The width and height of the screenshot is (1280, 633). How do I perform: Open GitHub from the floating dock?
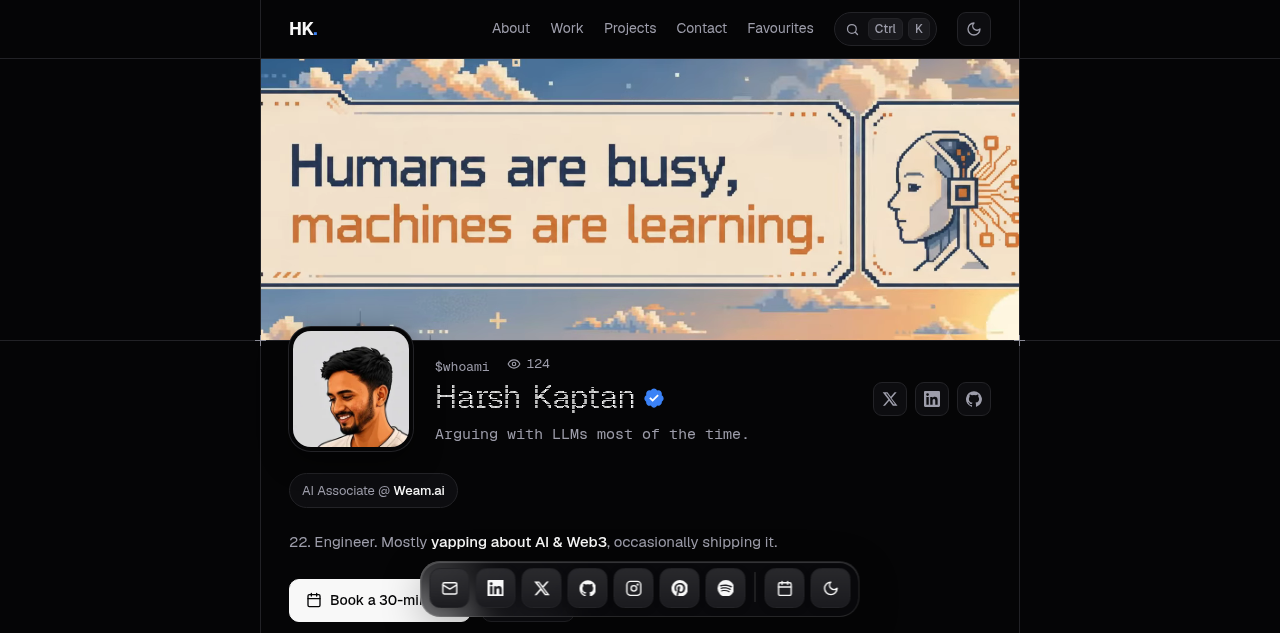pos(588,588)
